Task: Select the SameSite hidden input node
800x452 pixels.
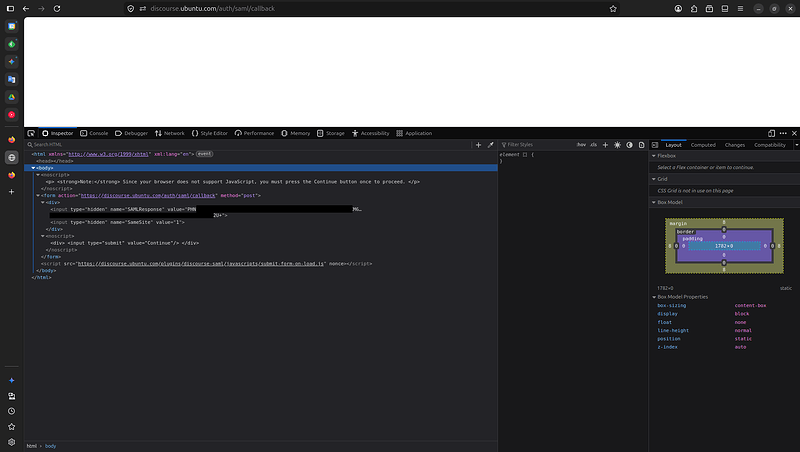Action: 117,222
